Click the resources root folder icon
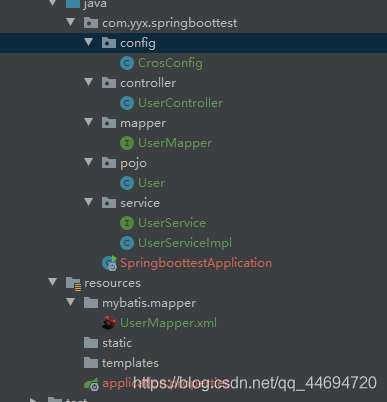The width and height of the screenshot is (387, 402). point(73,283)
